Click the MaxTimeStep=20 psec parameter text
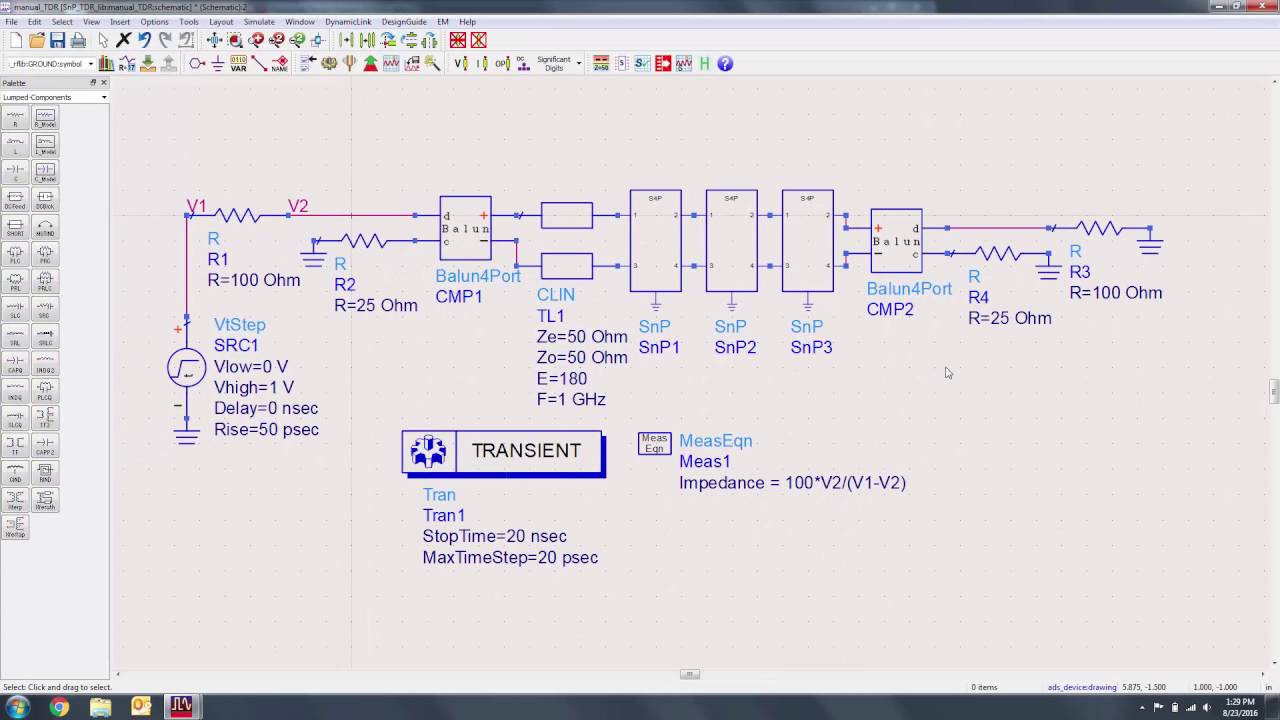This screenshot has width=1280, height=720. point(510,557)
